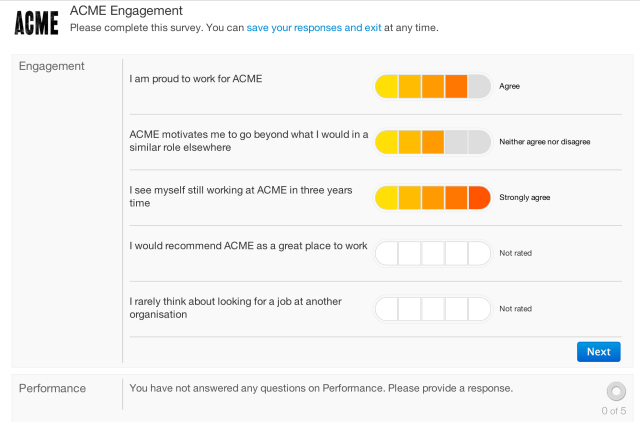The width and height of the screenshot is (640, 422).
Task: Click the '0 of 5' progress counter
Action: [614, 410]
